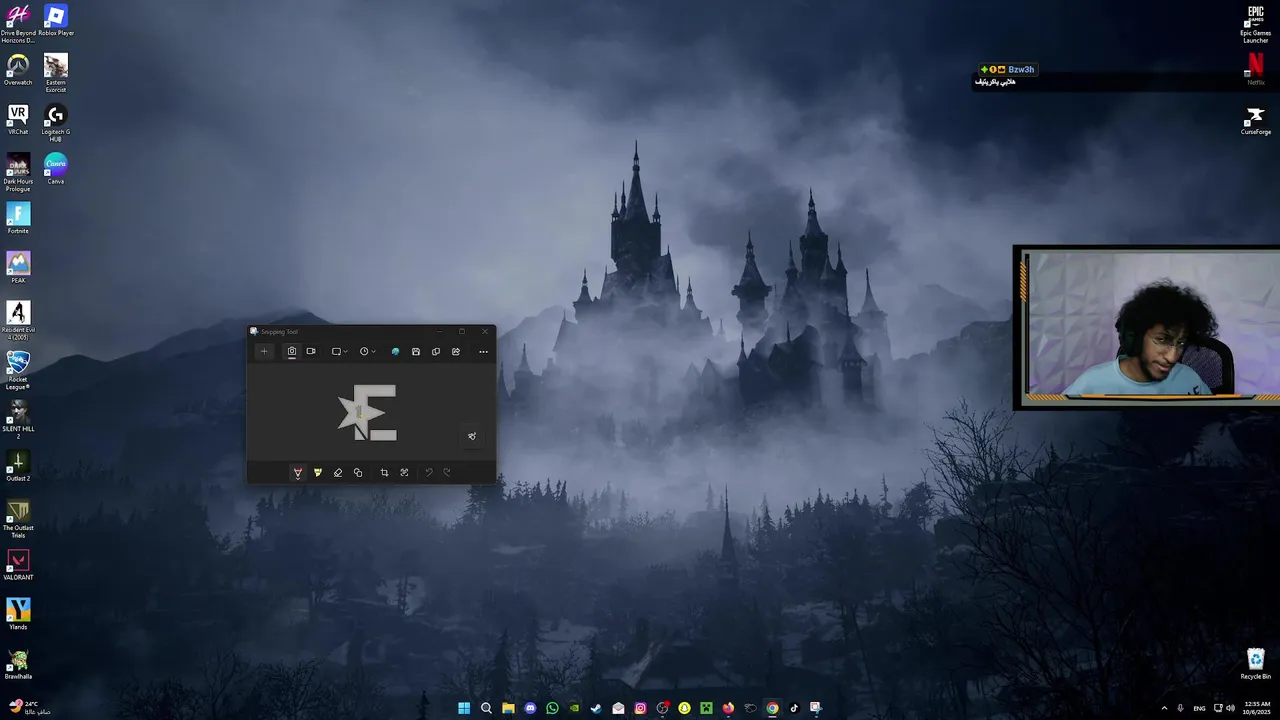Open the Canva desktop shortcut
This screenshot has height=720, width=1280.
coord(56,169)
